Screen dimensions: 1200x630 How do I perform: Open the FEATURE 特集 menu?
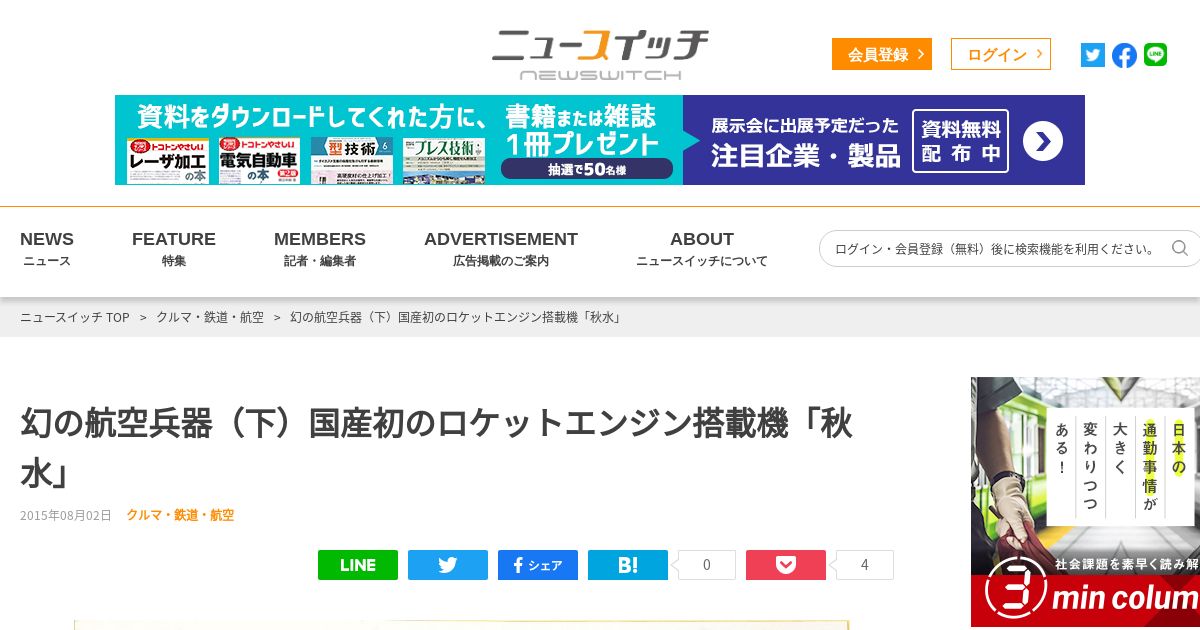click(x=174, y=249)
